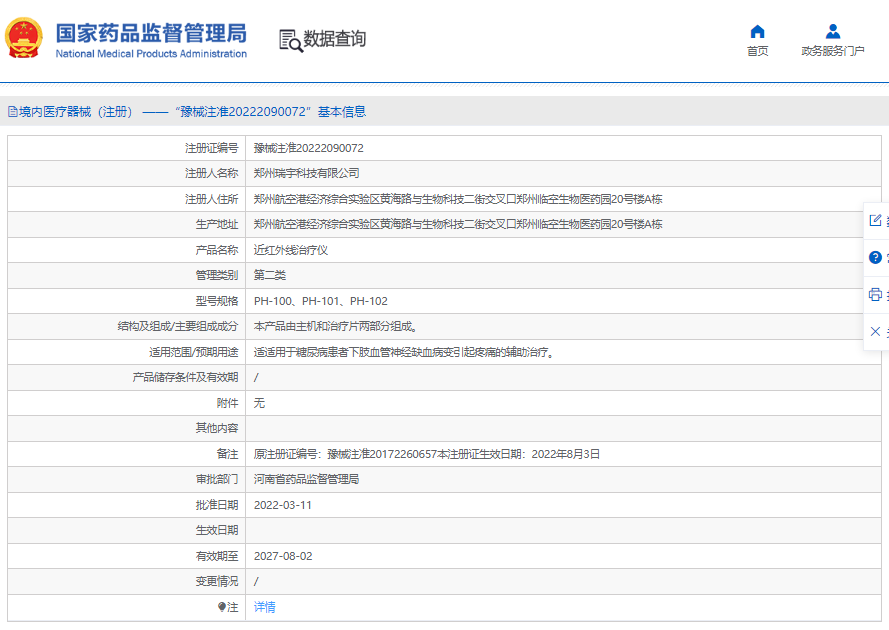Click the document icon before 境内医疗器械
This screenshot has height=630, width=889.
tap(12, 112)
